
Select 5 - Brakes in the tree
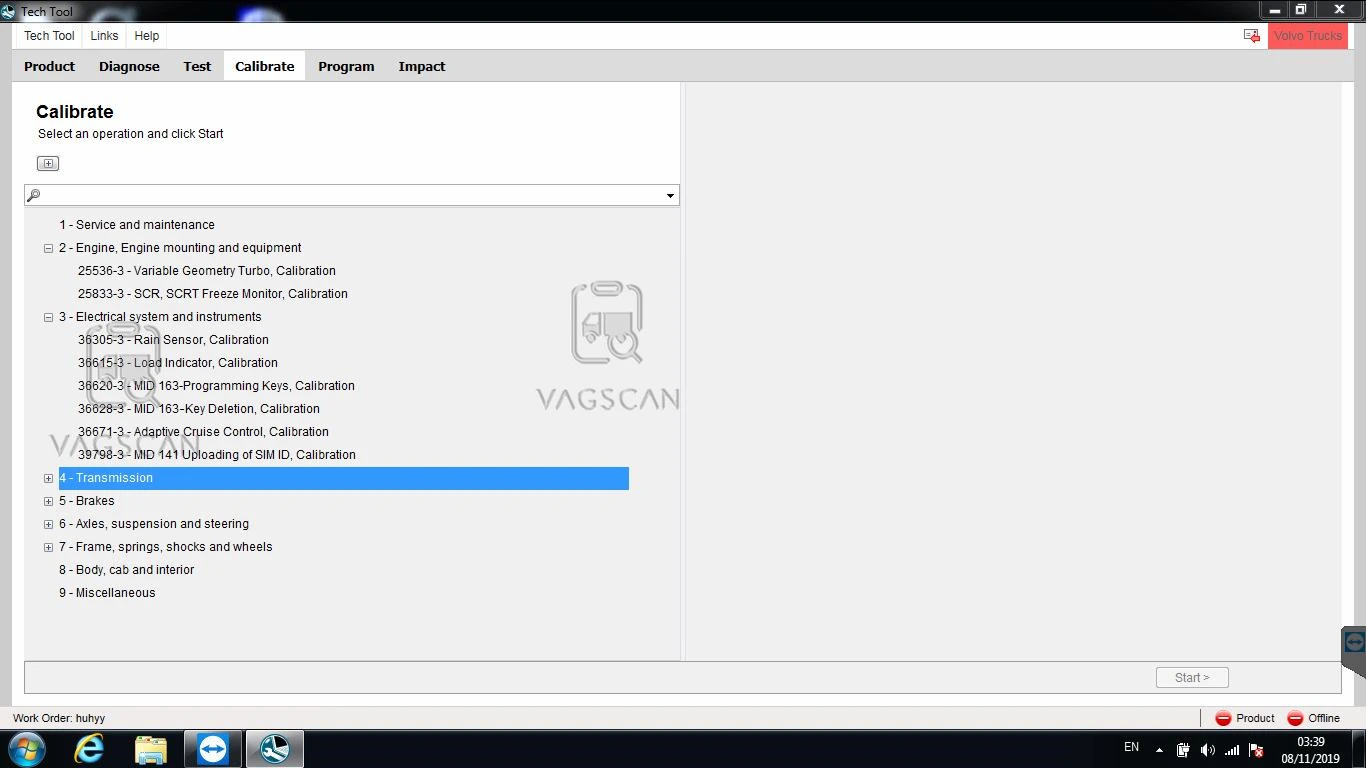click(x=87, y=501)
